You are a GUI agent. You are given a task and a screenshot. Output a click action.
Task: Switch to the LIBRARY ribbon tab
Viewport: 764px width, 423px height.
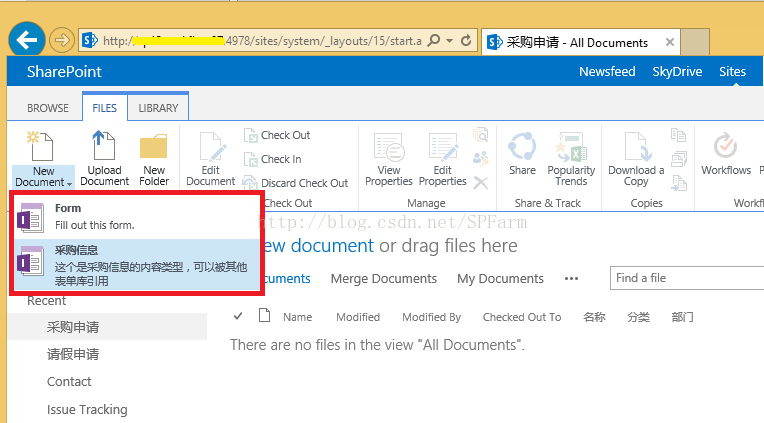[158, 108]
